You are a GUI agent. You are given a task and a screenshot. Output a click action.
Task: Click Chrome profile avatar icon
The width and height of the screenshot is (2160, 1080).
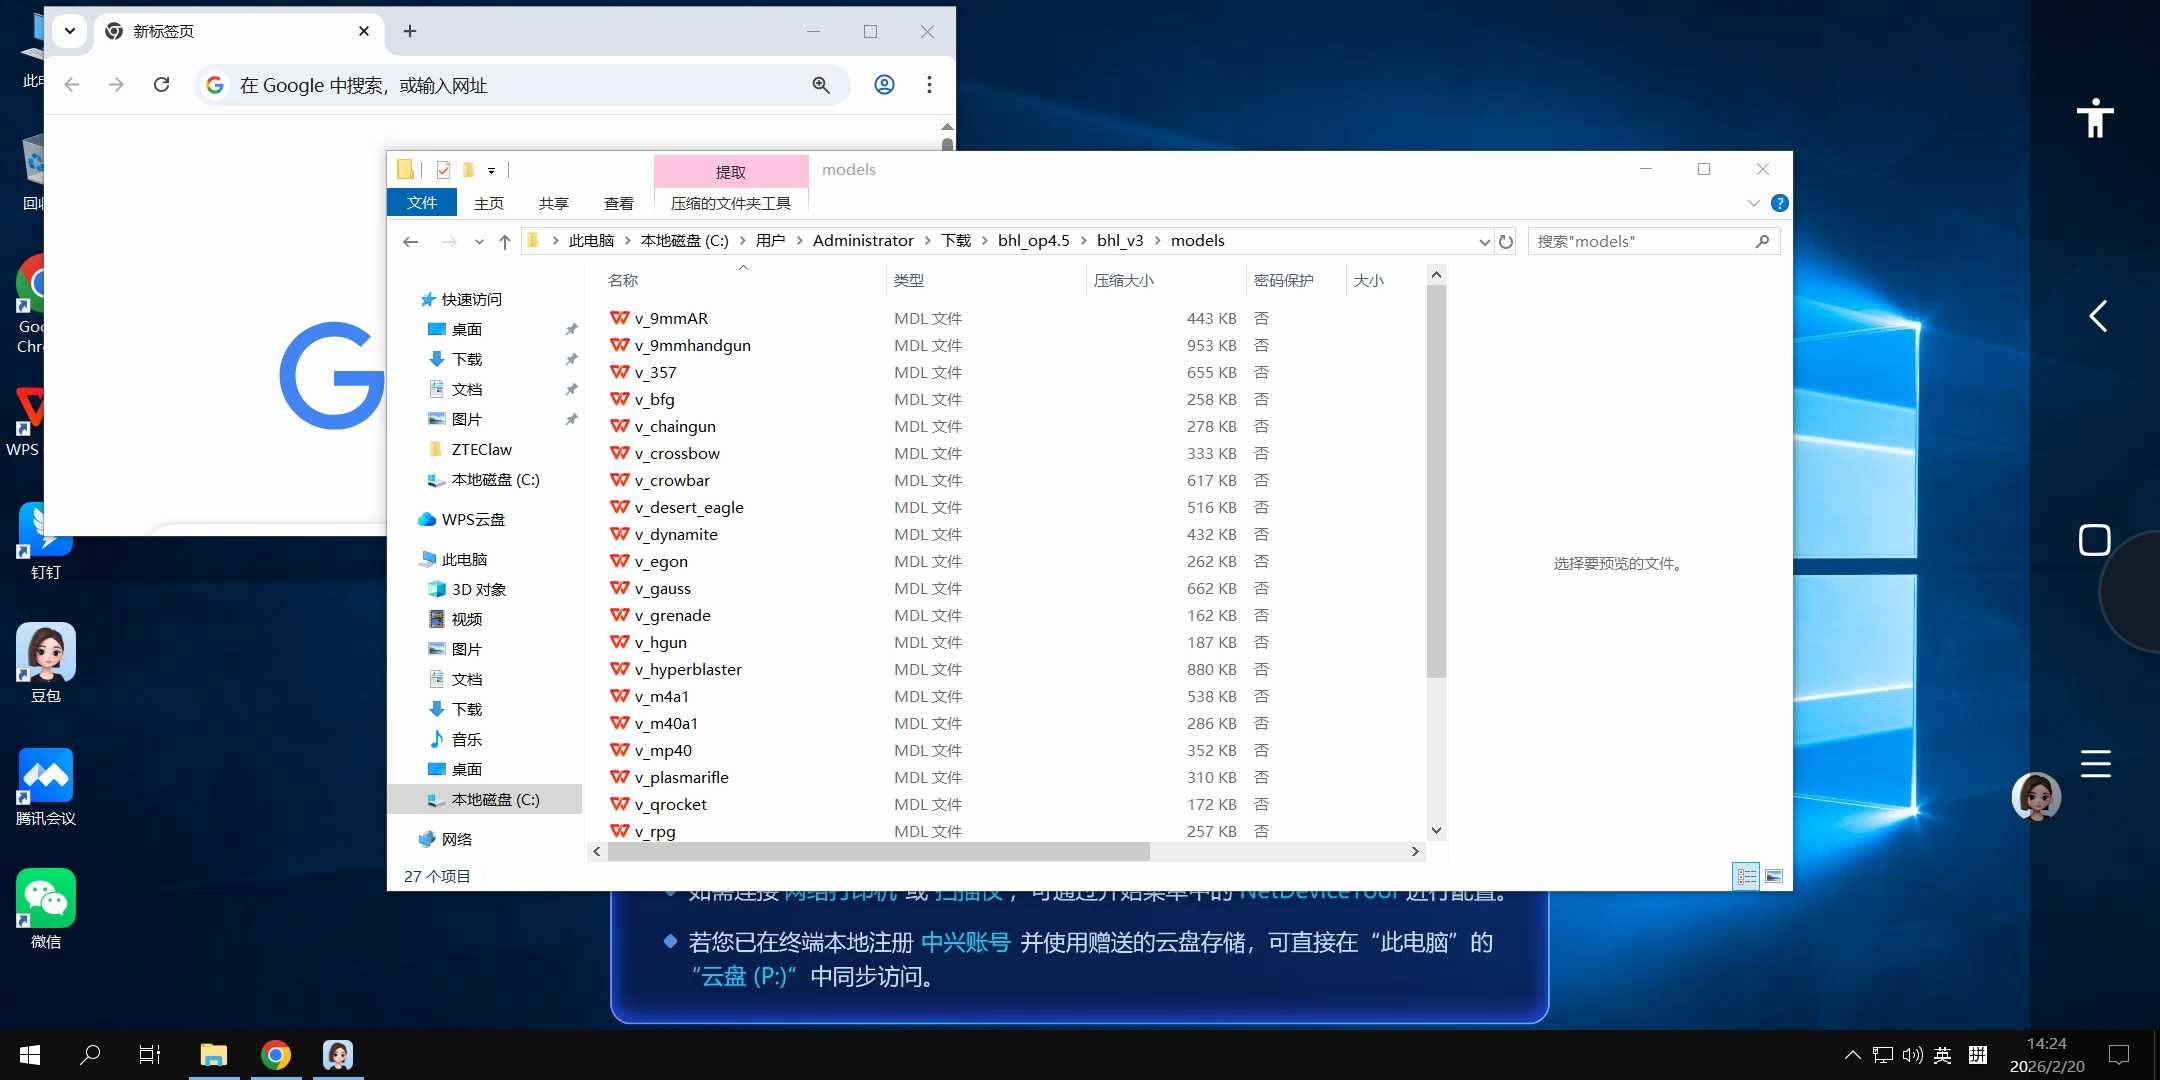884,85
